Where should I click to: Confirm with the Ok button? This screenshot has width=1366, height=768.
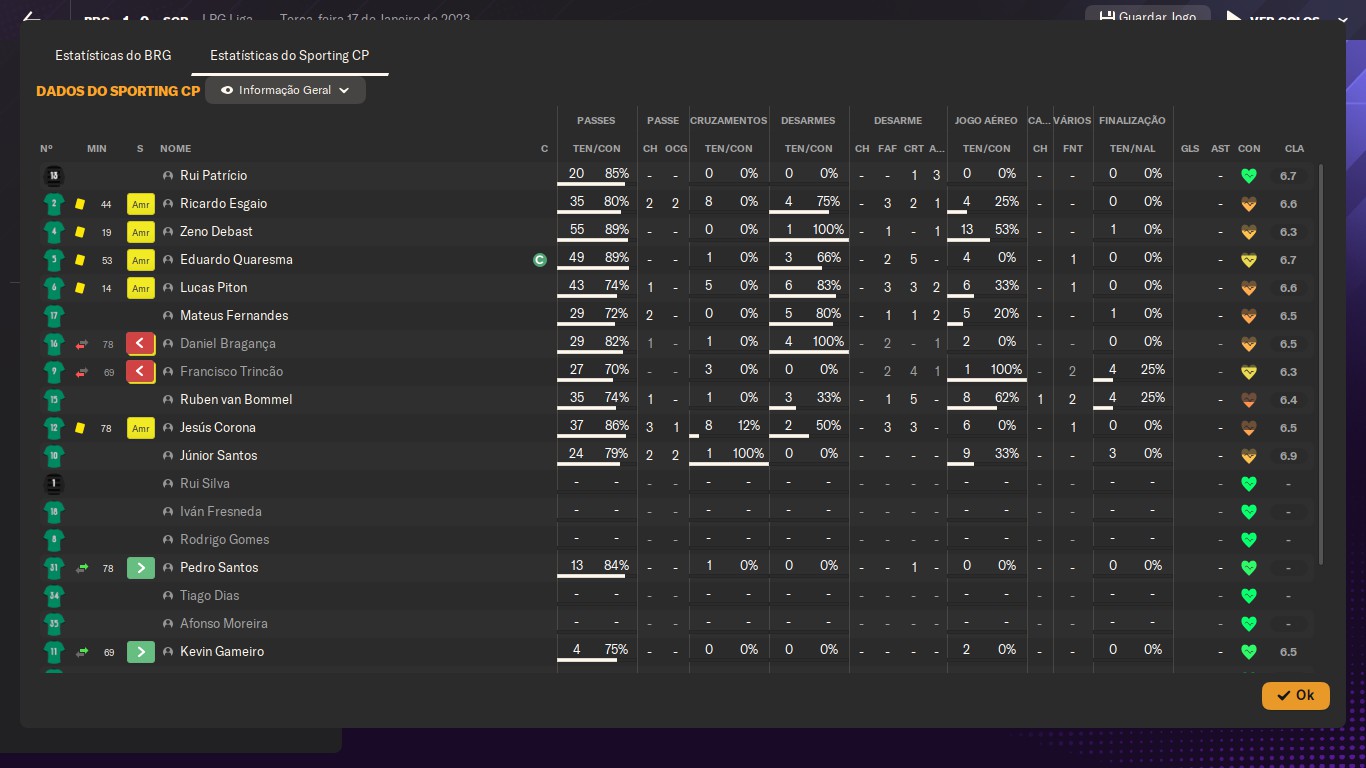click(x=1295, y=695)
